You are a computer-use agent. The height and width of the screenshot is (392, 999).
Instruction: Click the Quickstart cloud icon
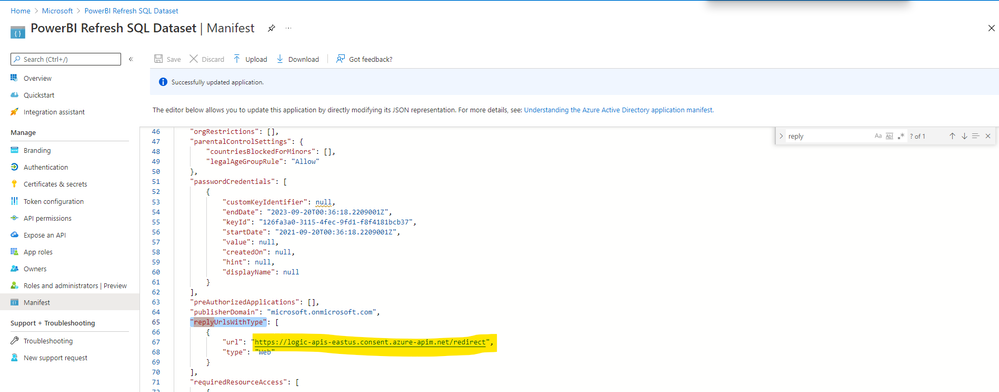click(14, 95)
